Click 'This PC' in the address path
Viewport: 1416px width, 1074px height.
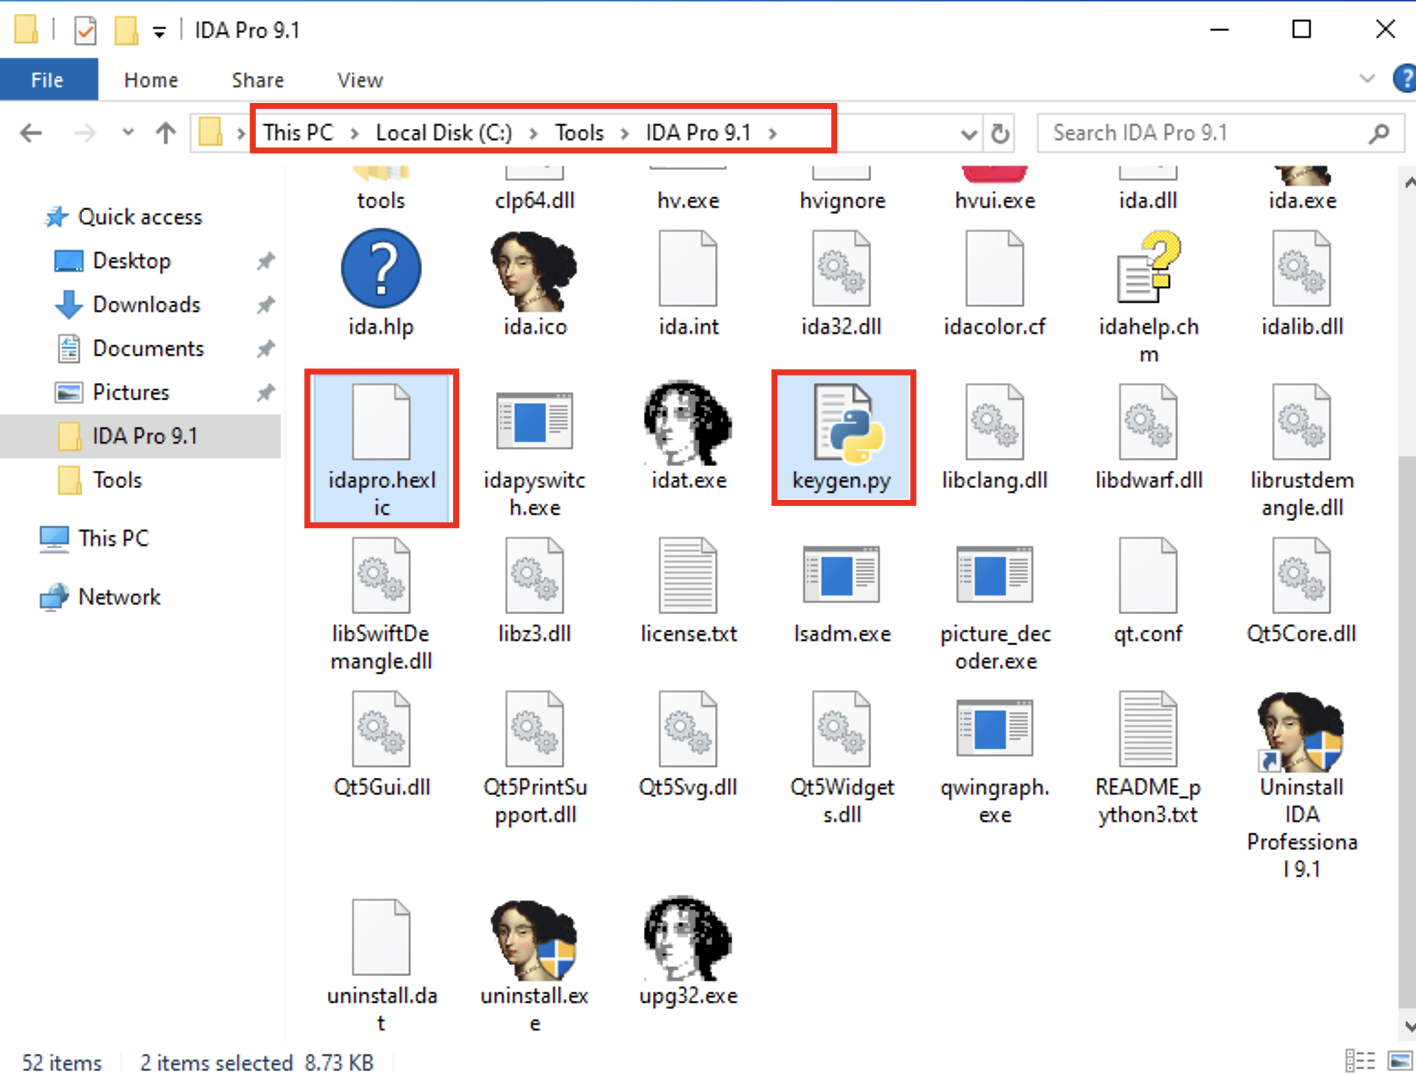point(298,132)
